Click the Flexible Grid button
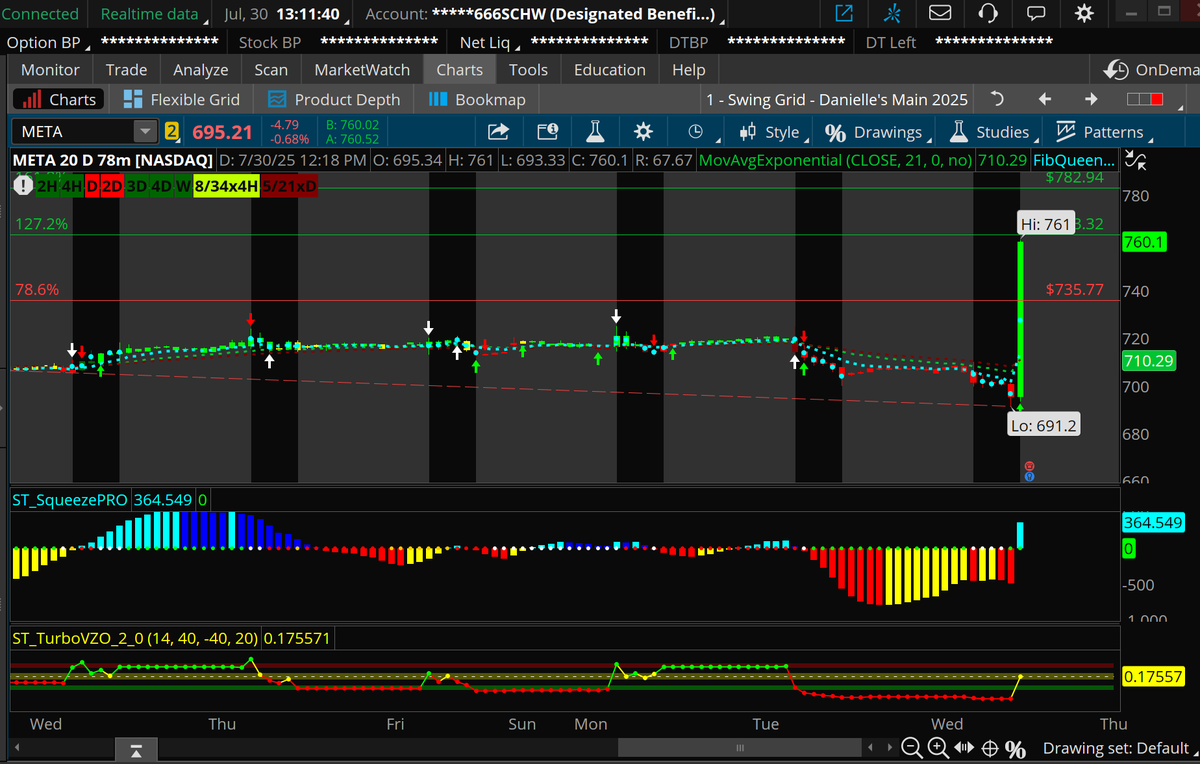The image size is (1200, 764). (x=183, y=99)
